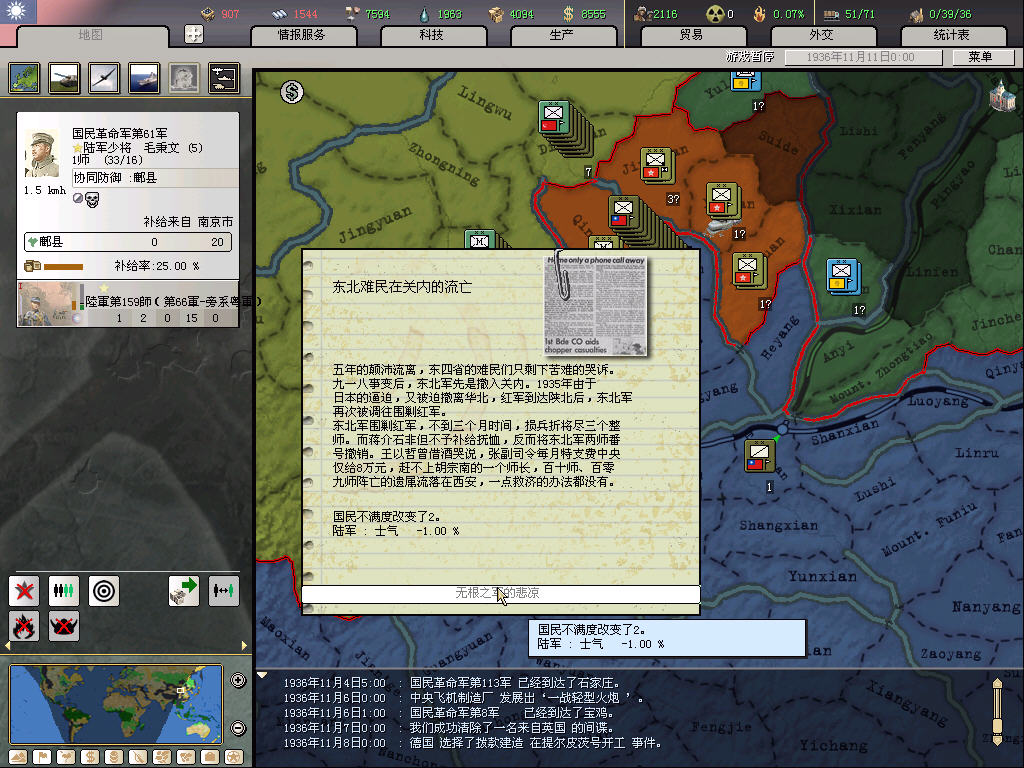The image size is (1024, 768).
Task: Confirm the event with 无根之萍的悲凉 button
Action: pos(500,594)
